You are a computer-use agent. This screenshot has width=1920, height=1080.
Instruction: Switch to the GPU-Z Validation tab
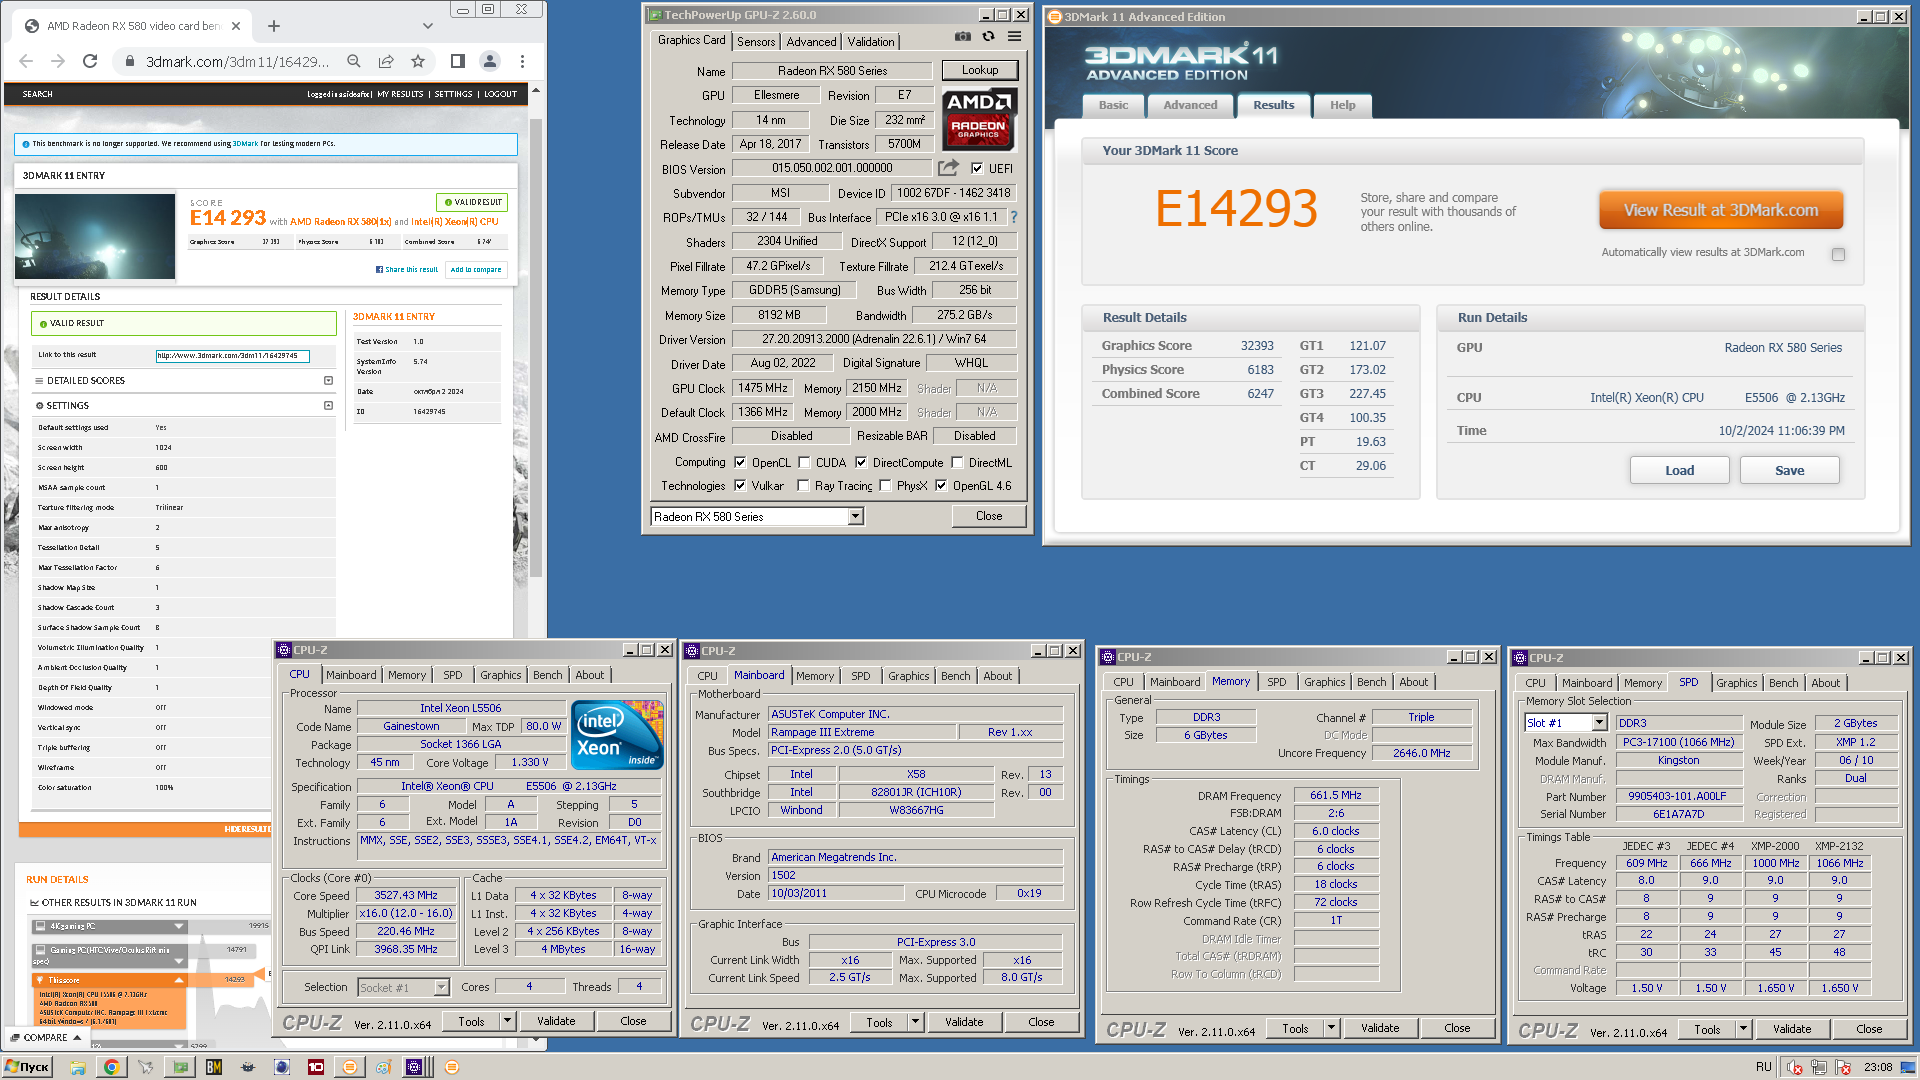point(871,41)
